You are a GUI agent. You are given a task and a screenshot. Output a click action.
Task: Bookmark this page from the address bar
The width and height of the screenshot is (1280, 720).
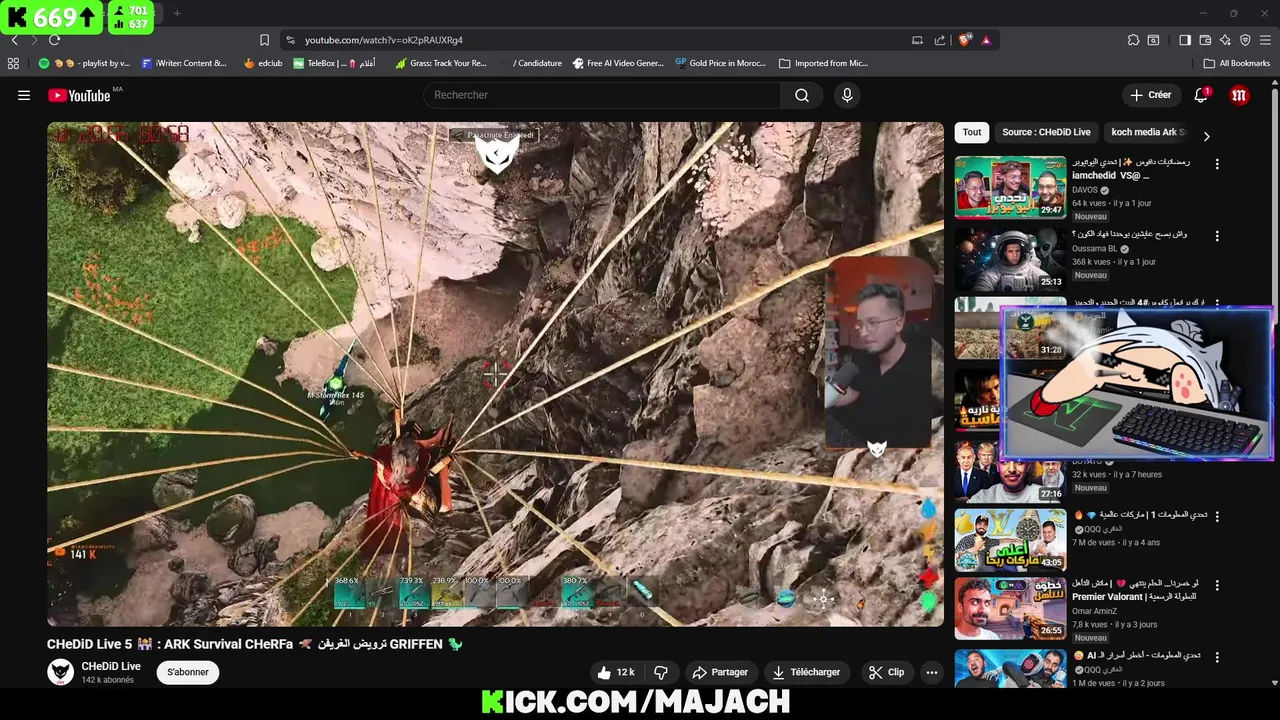(x=264, y=40)
